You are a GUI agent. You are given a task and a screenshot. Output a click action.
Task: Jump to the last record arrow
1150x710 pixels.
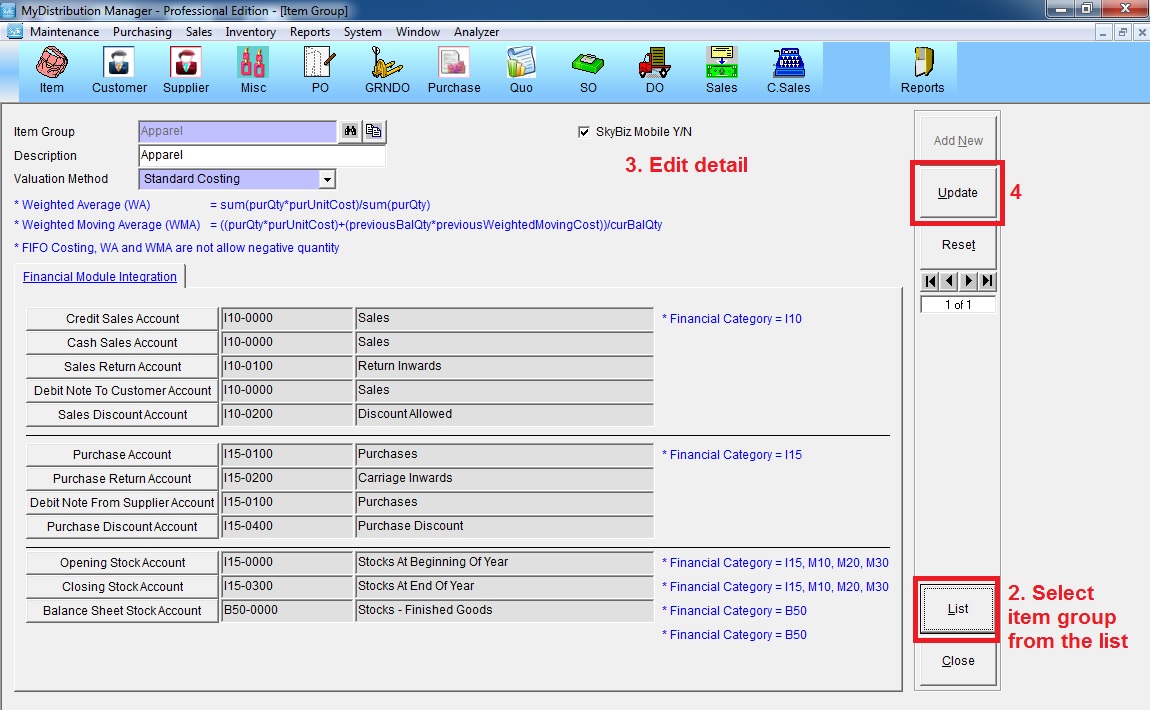click(987, 281)
